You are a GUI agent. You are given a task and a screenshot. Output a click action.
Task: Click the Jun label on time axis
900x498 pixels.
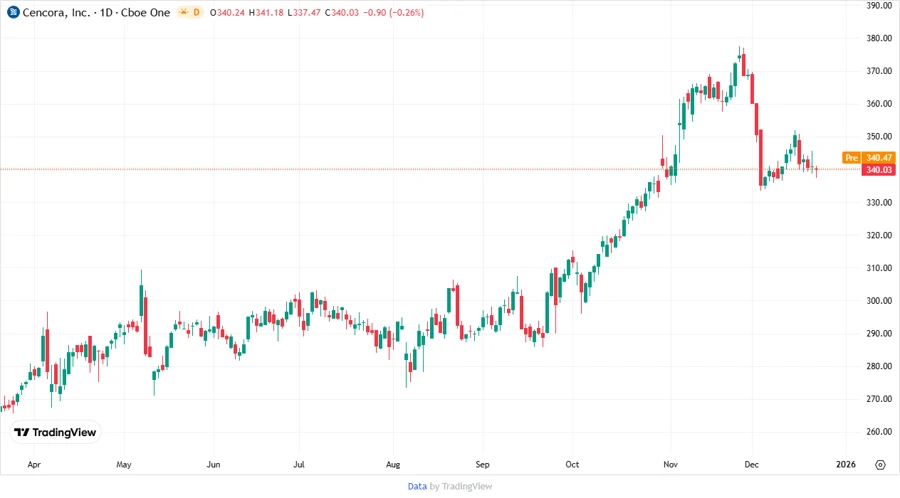213,464
